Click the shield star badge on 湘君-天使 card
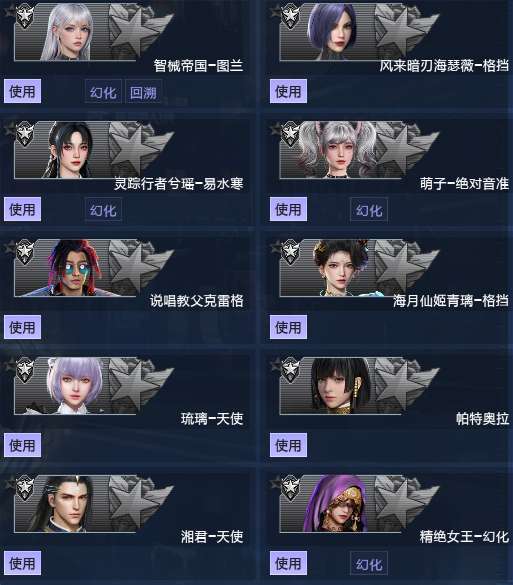This screenshot has width=513, height=585. coord(25,488)
